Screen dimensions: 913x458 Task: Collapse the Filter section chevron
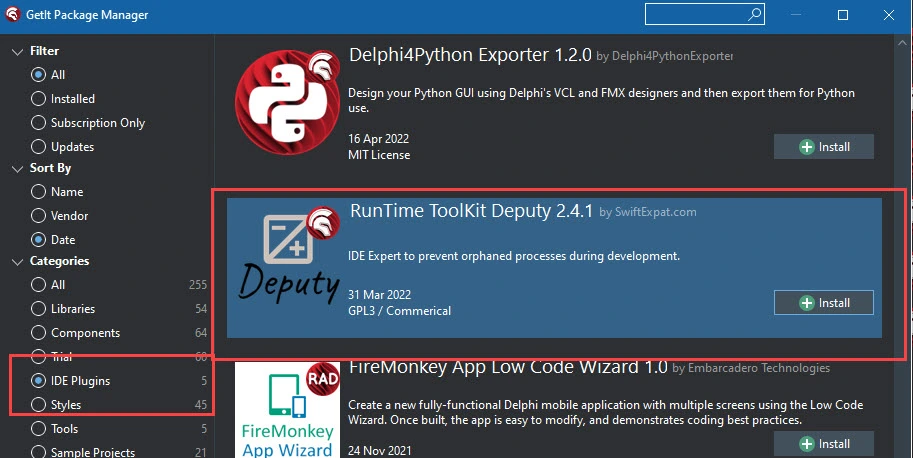point(16,51)
